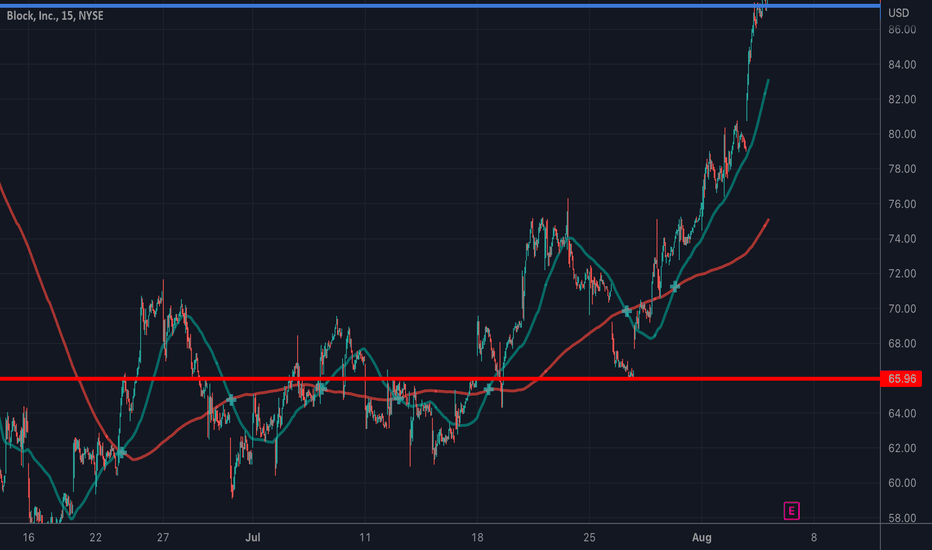This screenshot has height=550, width=932.
Task: Click the '8' date on time axis
Action: (x=814, y=538)
